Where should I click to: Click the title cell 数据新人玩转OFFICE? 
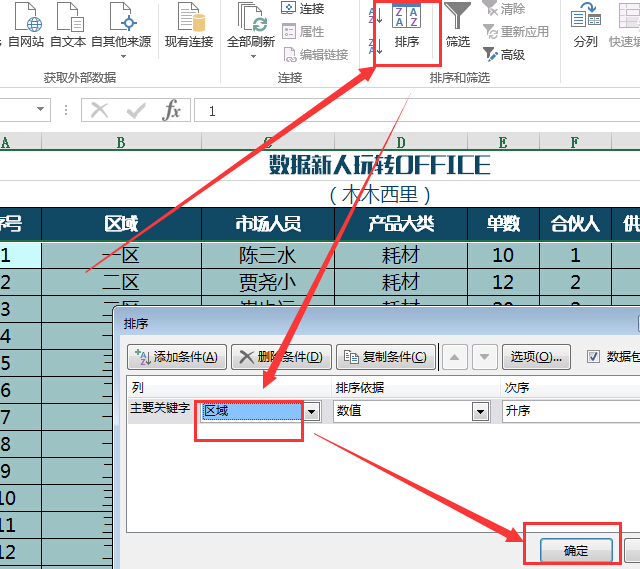click(380, 165)
